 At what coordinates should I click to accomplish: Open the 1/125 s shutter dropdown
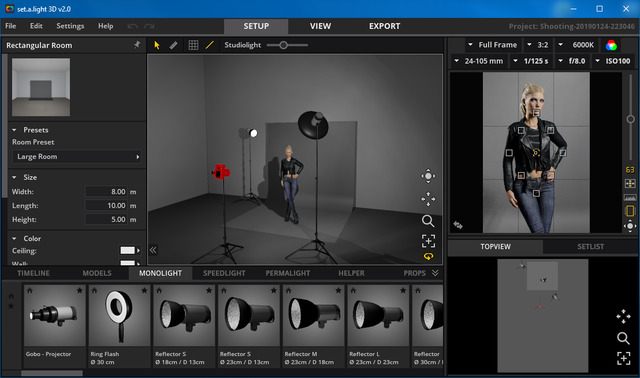point(531,61)
